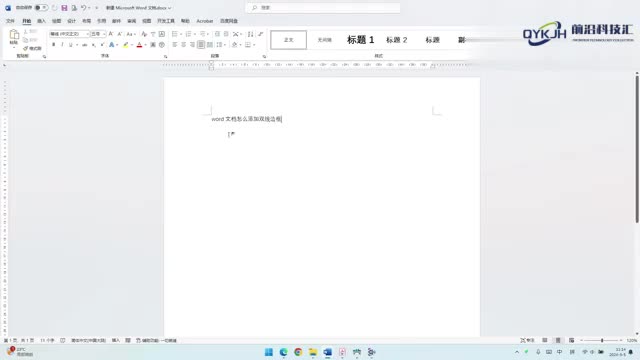This screenshot has width=640, height=360.
Task: Cut the selection with the scissors icon
Action: tap(25, 31)
